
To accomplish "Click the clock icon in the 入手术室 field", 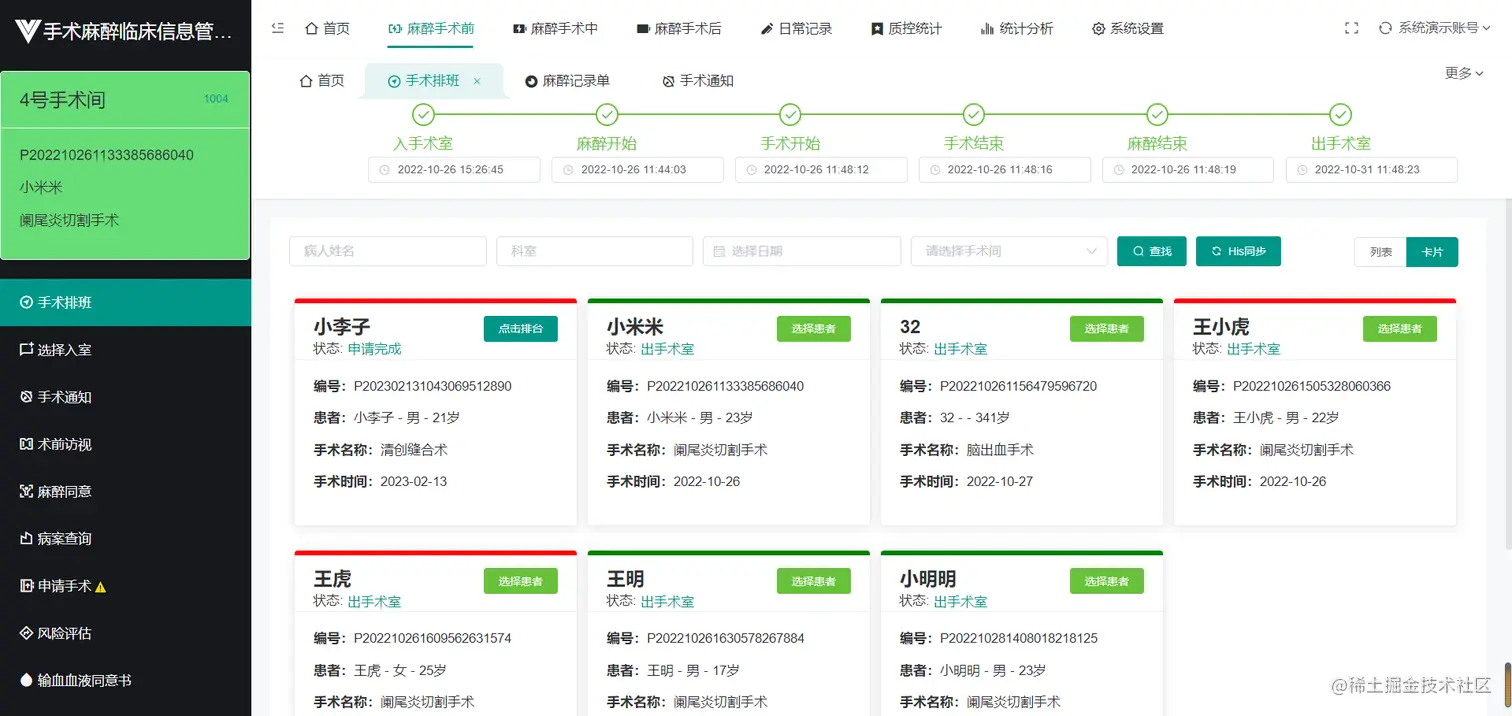I will tap(386, 170).
